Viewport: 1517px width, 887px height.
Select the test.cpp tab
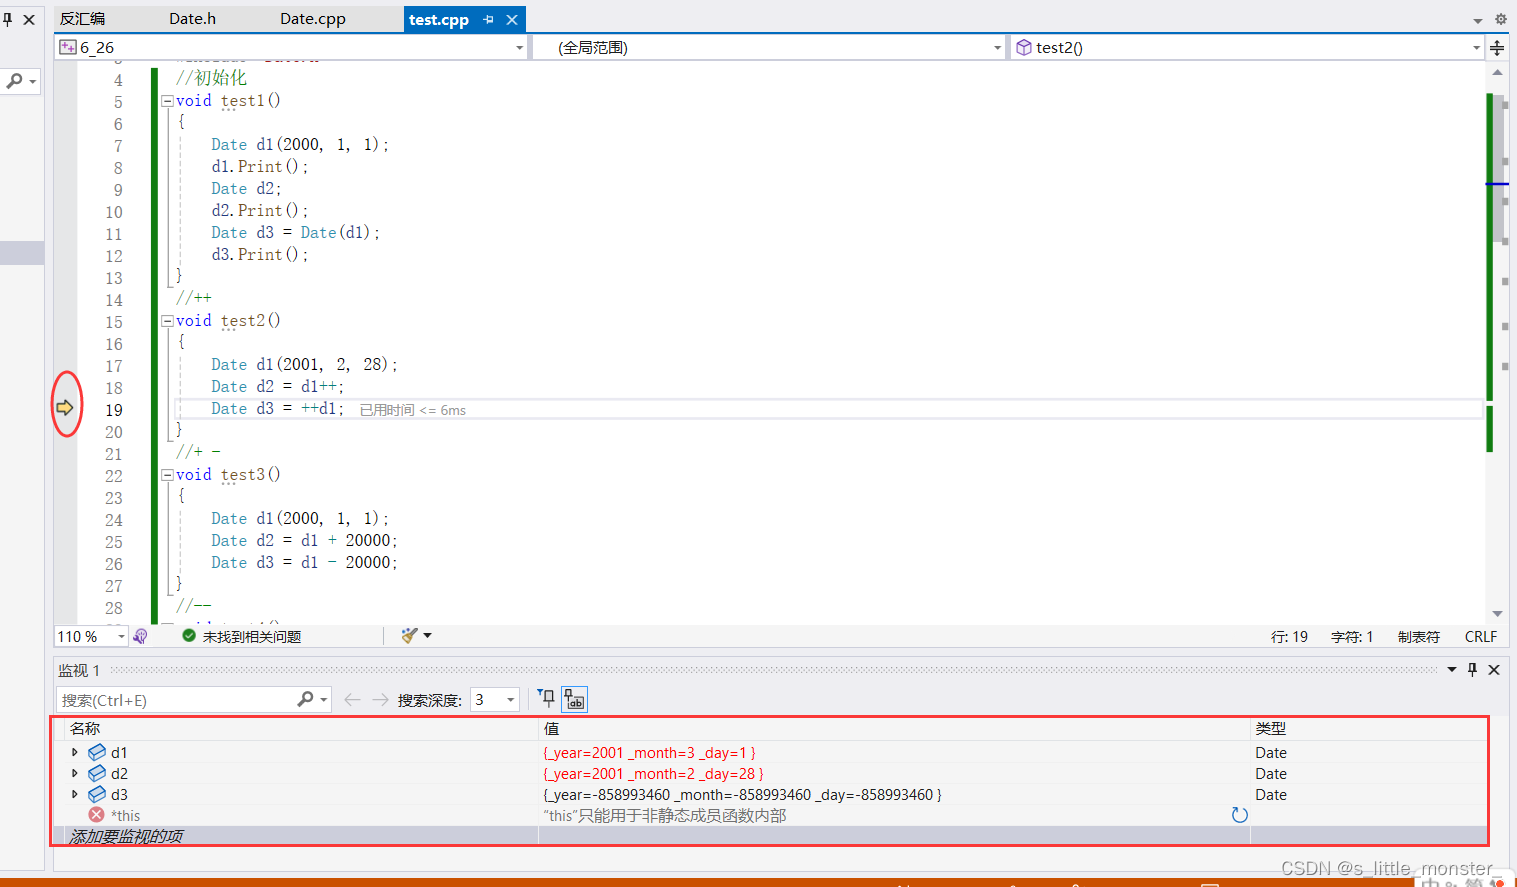click(x=439, y=19)
